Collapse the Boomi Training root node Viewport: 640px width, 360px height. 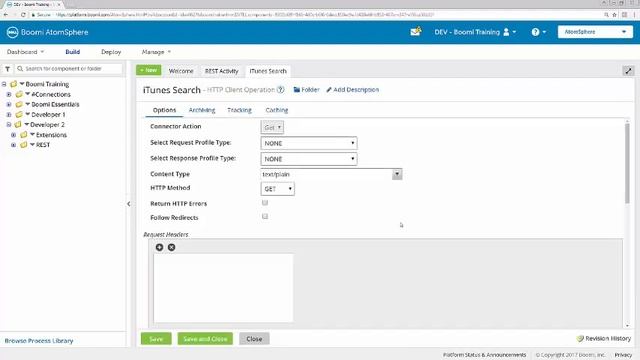4,84
